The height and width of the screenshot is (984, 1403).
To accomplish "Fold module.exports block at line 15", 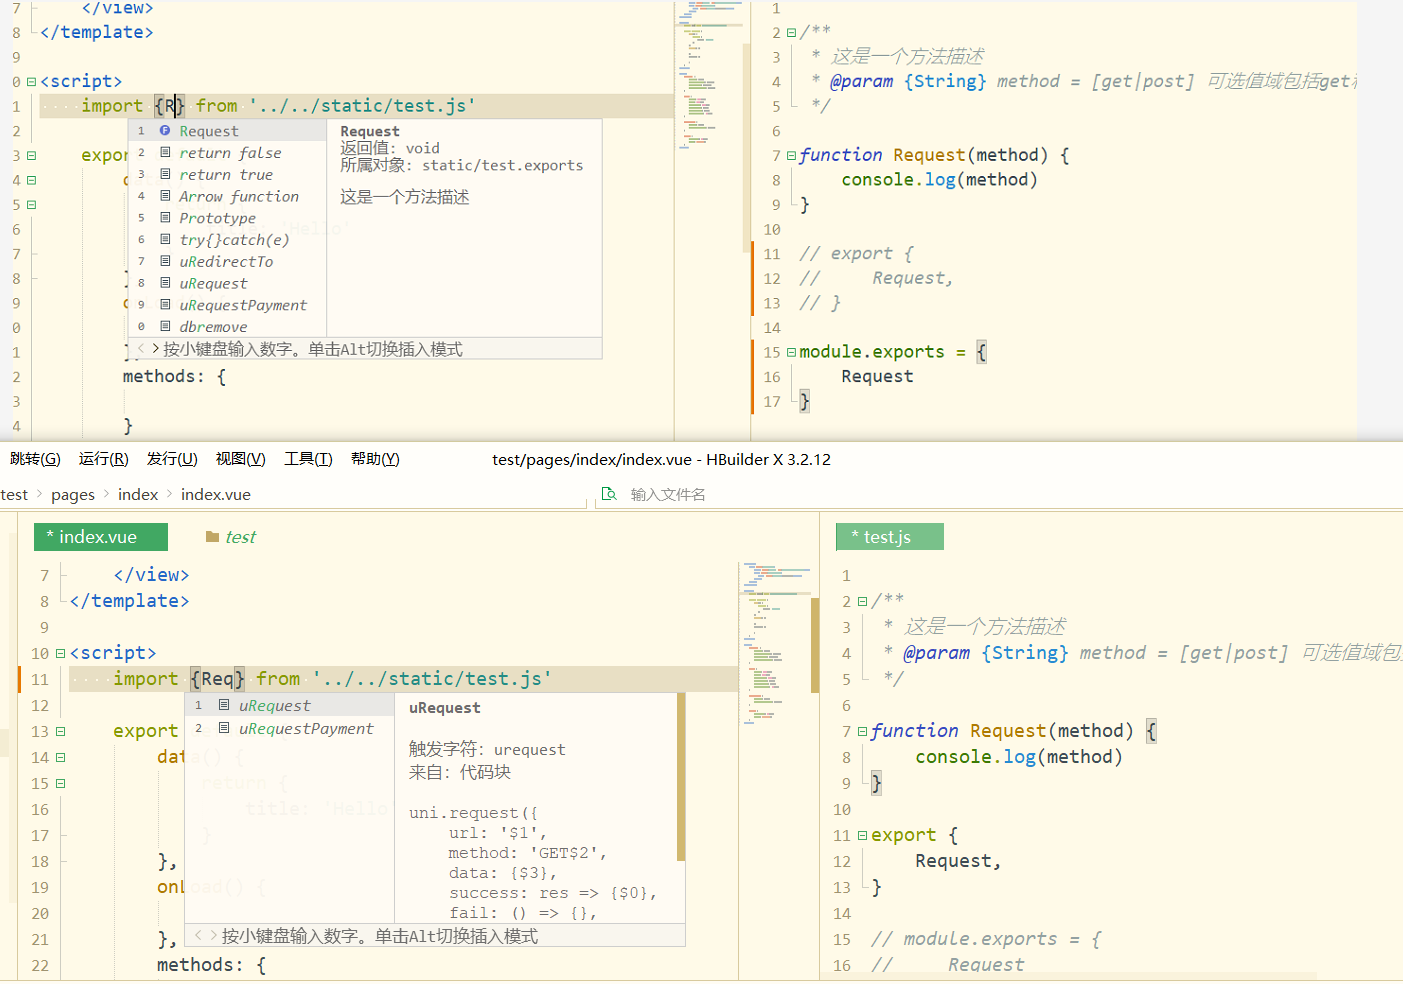I will (791, 352).
